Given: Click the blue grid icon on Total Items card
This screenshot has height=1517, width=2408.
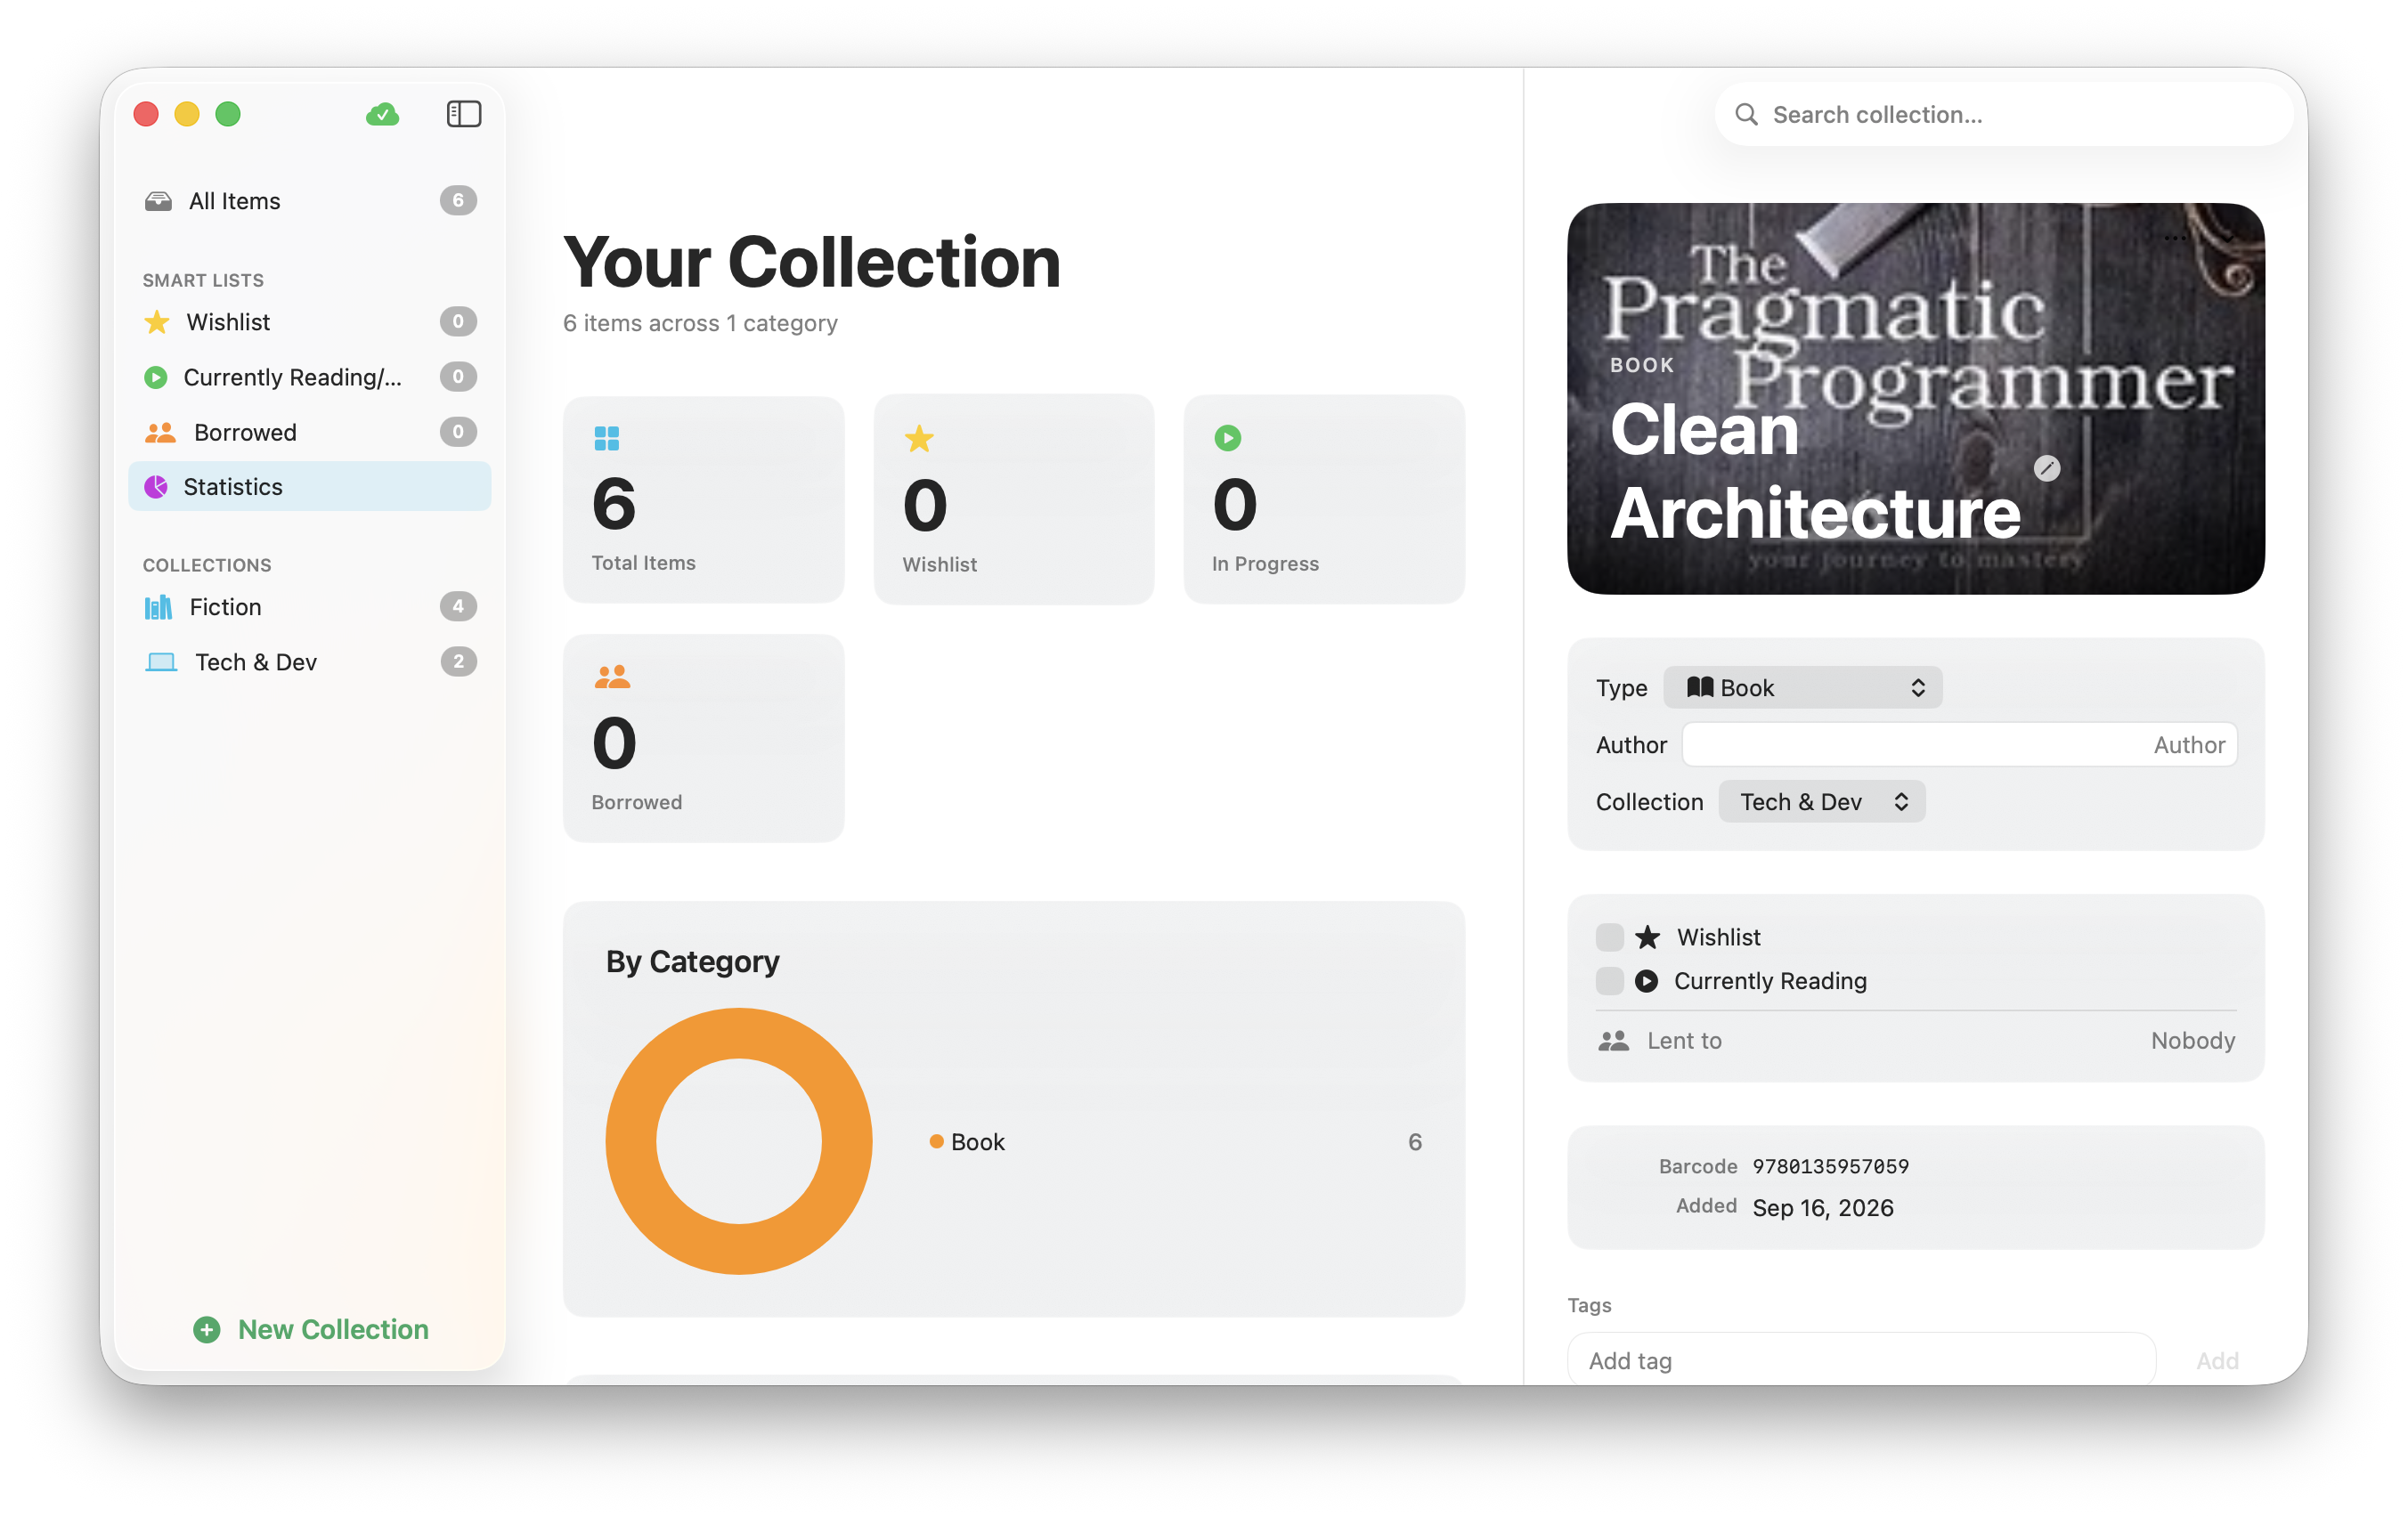Looking at the screenshot, I should 607,438.
